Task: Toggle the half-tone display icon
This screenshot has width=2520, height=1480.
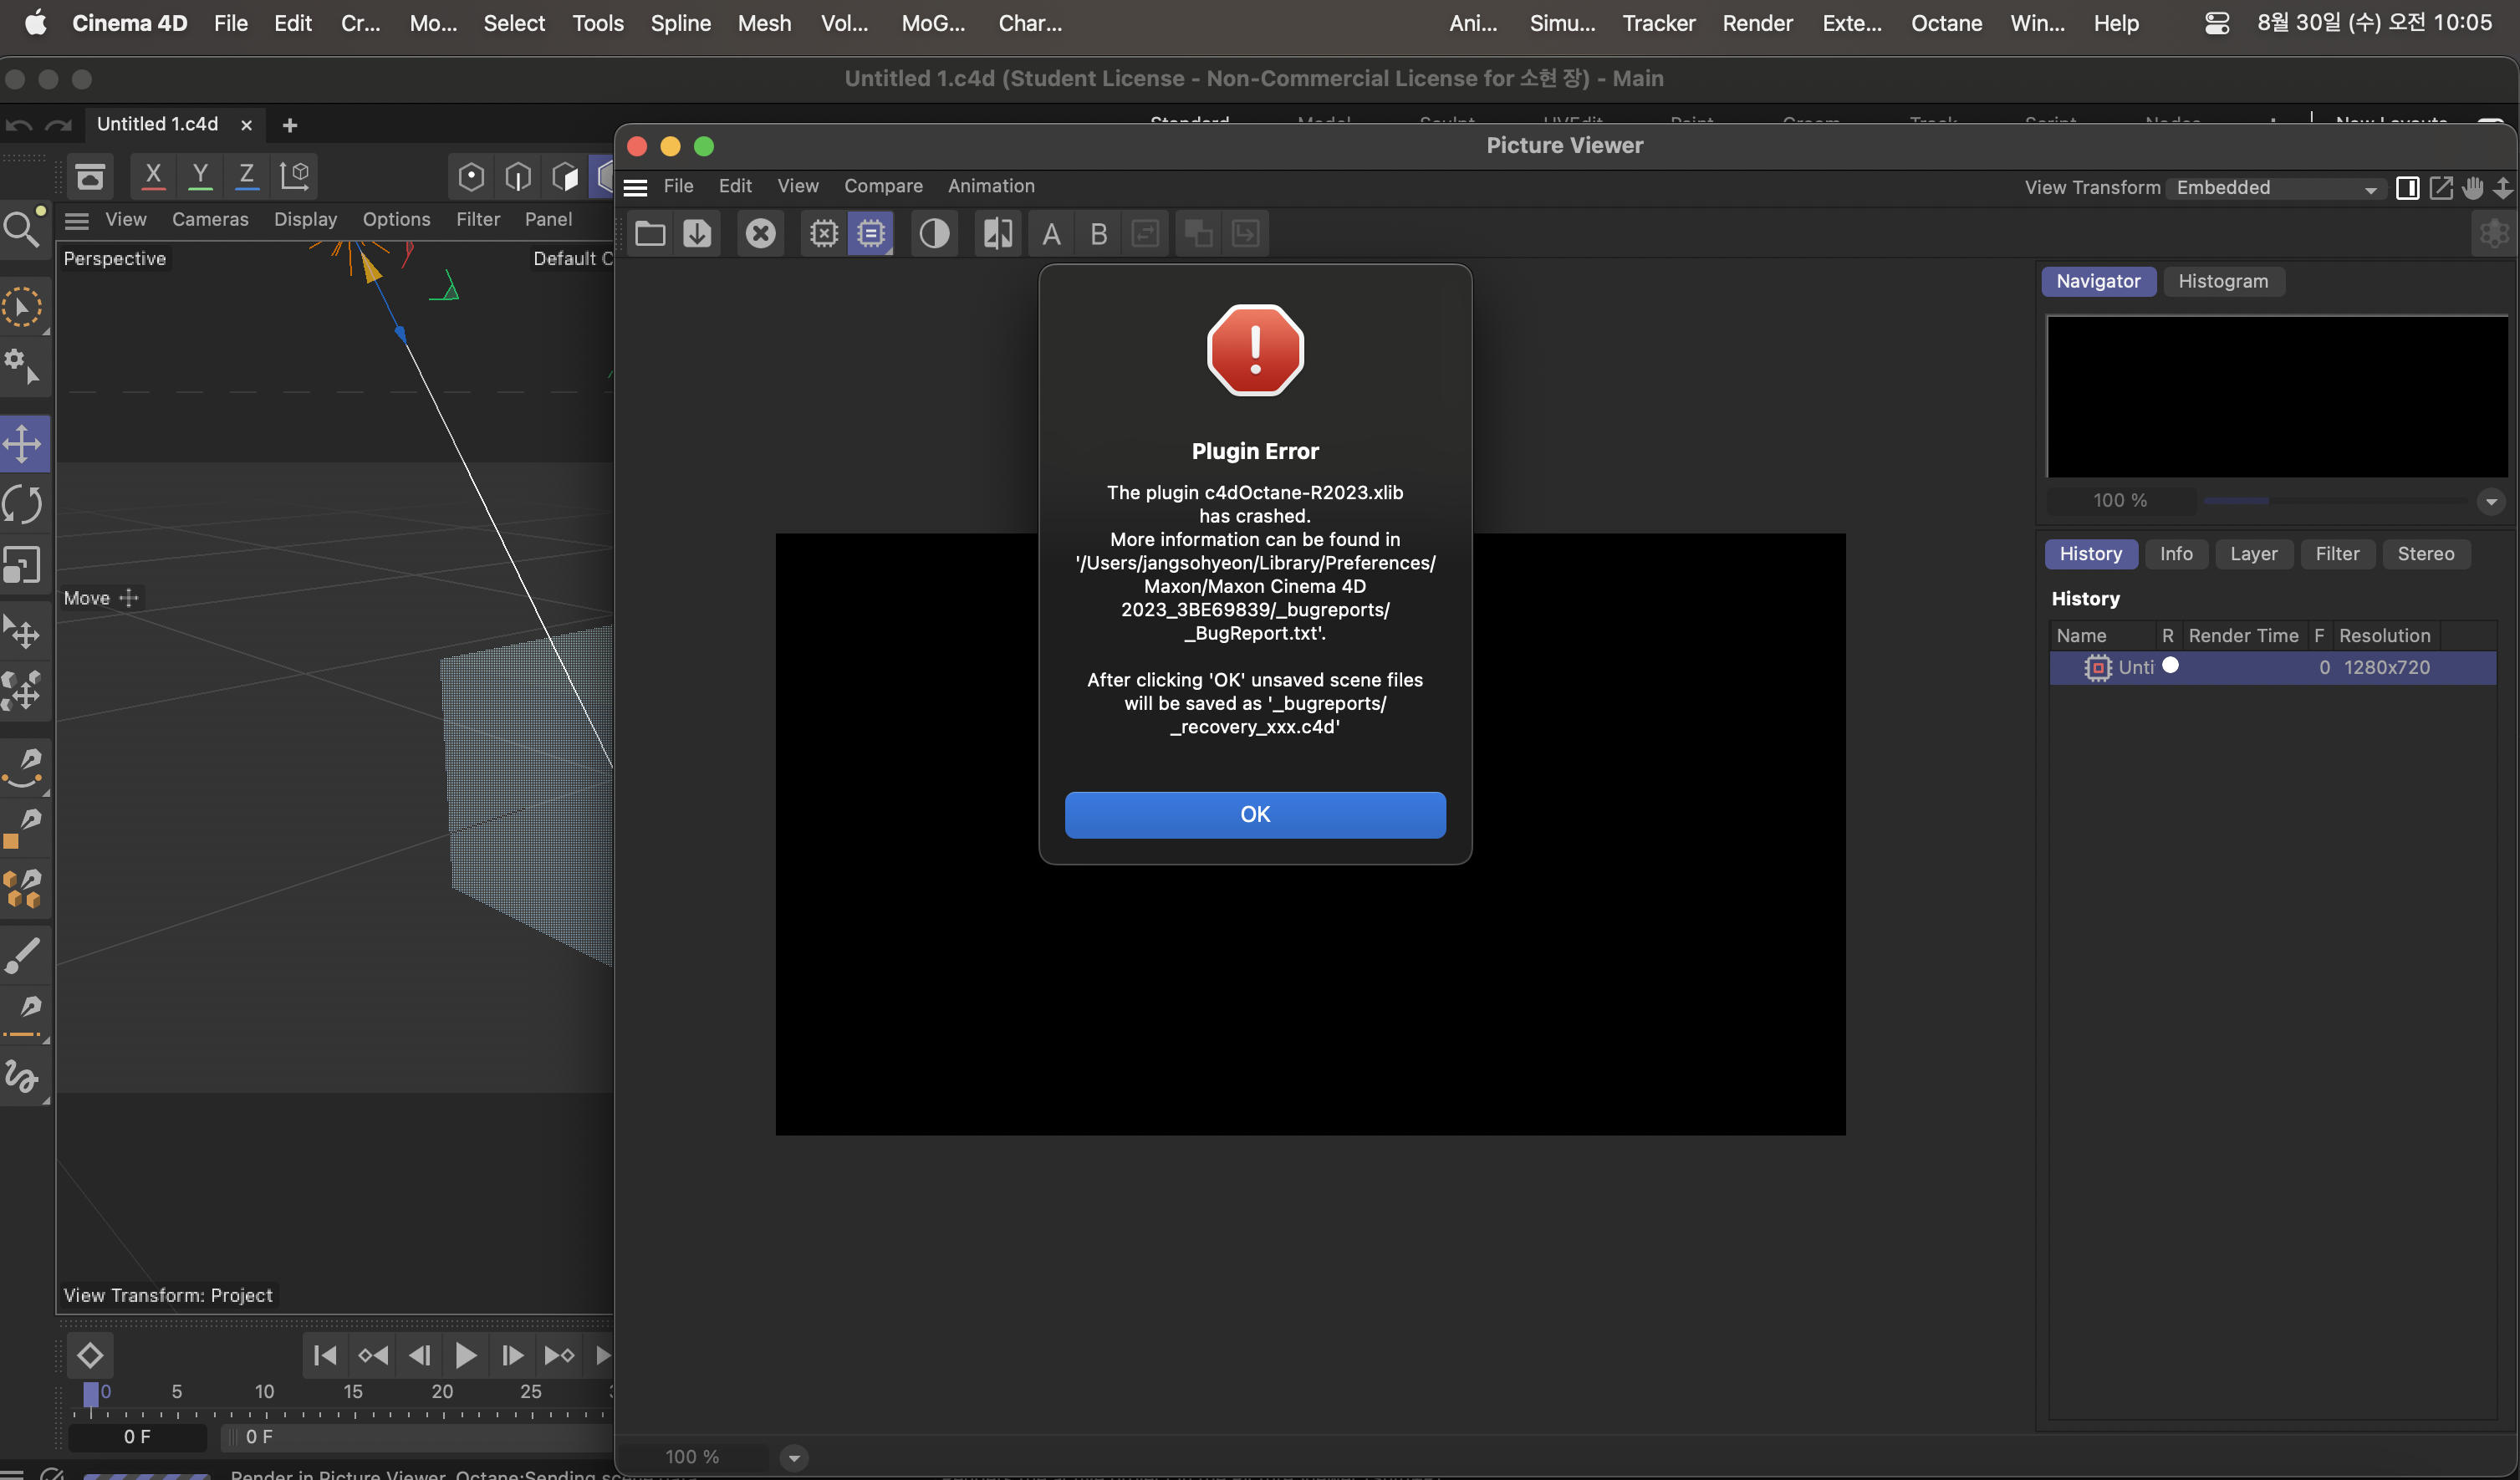Action: coord(933,231)
